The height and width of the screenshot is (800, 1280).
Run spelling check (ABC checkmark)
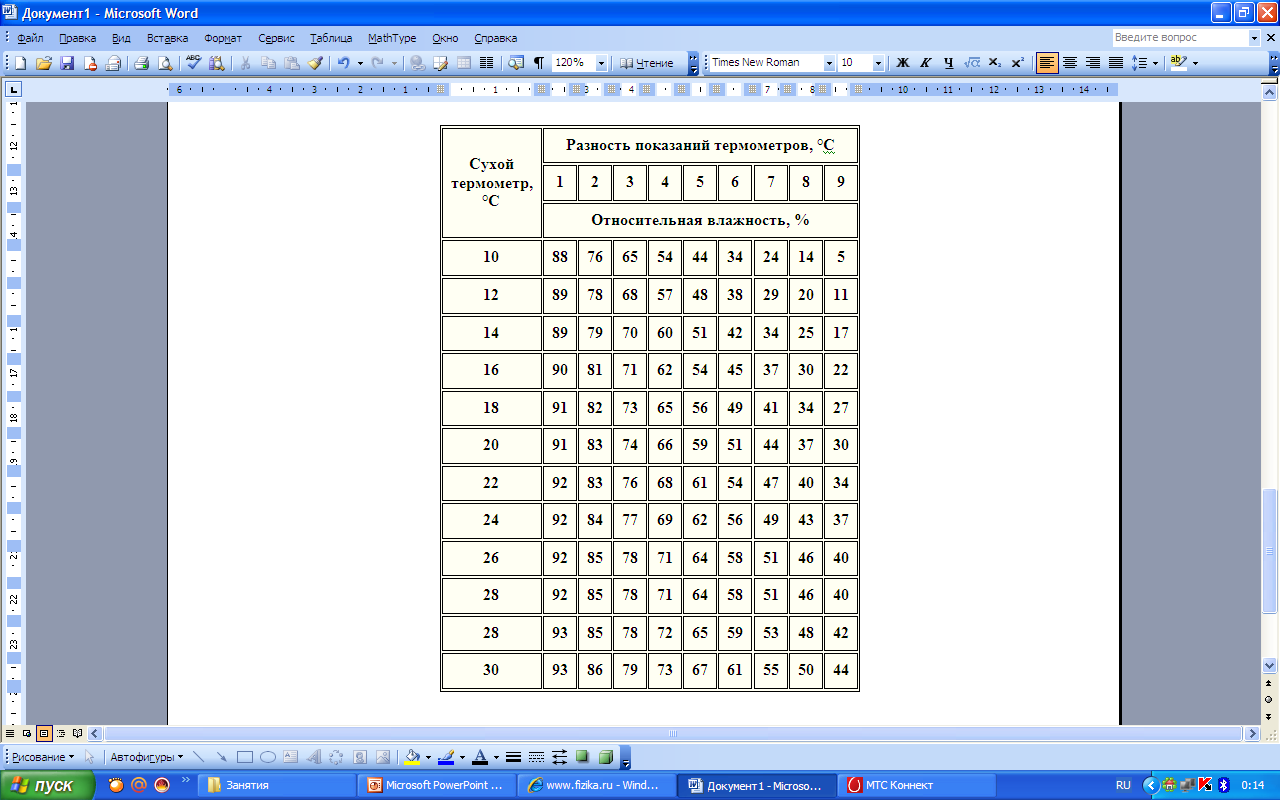point(193,63)
